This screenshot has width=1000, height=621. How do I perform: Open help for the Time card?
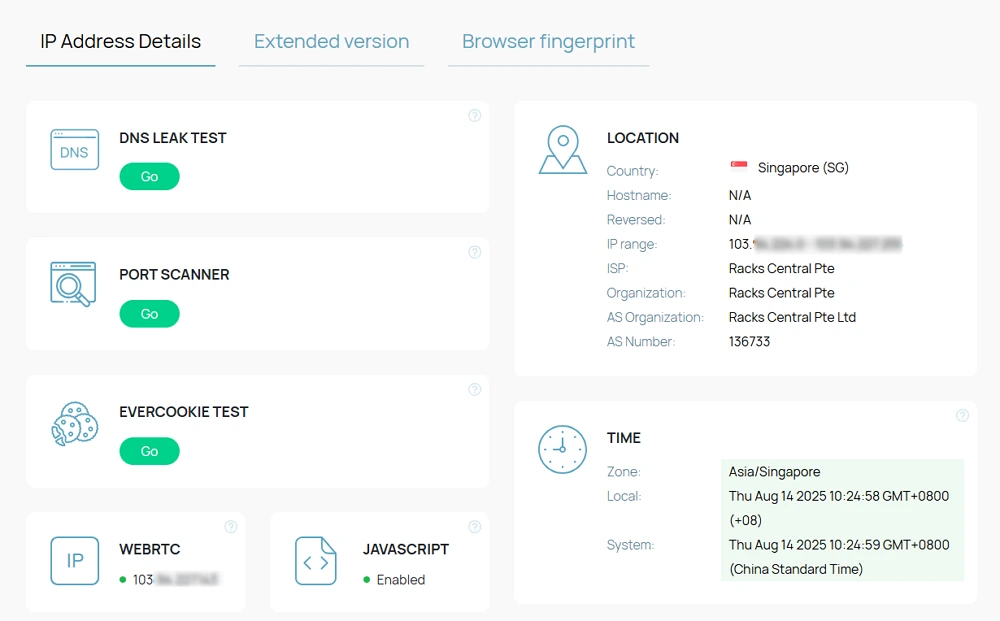click(x=962, y=416)
